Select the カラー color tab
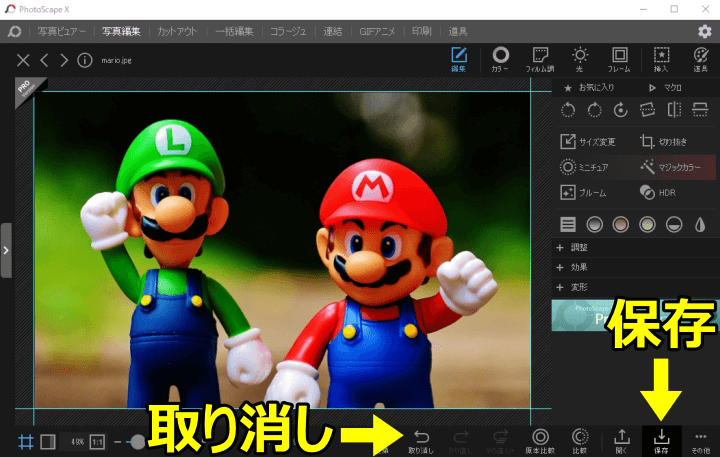Image resolution: width=720 pixels, height=457 pixels. 501,60
